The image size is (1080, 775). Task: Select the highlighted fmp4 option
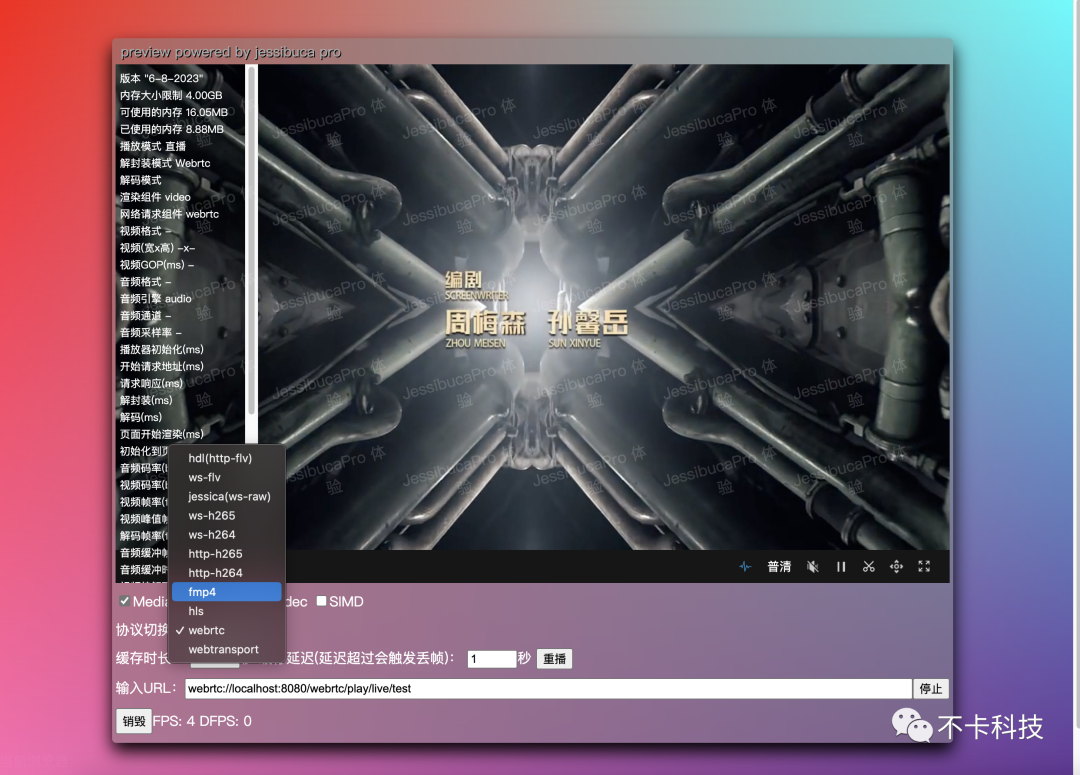(227, 592)
